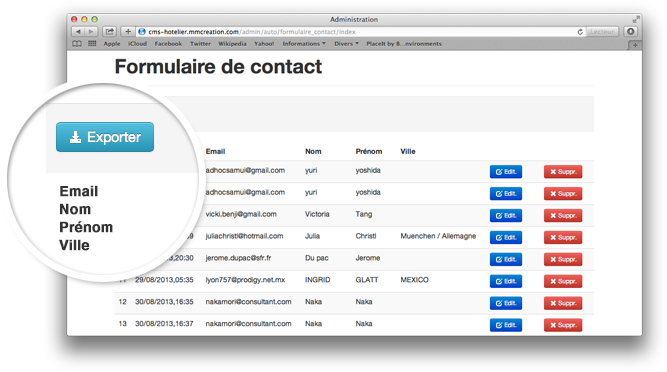Edit the lyon757@prodigy.net.mx row
The width and height of the screenshot is (667, 372).
coord(506,281)
